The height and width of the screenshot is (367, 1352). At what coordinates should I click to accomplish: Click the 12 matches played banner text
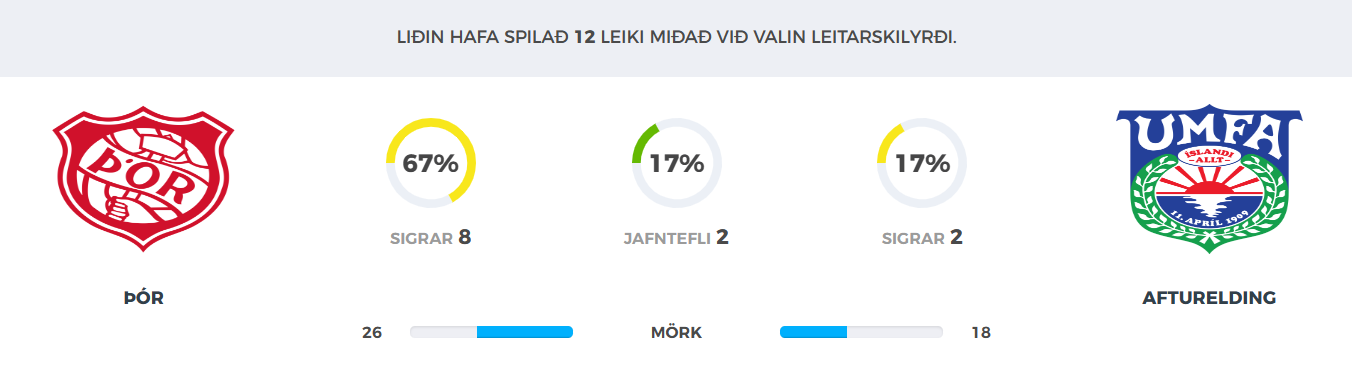pyautogui.click(x=676, y=38)
